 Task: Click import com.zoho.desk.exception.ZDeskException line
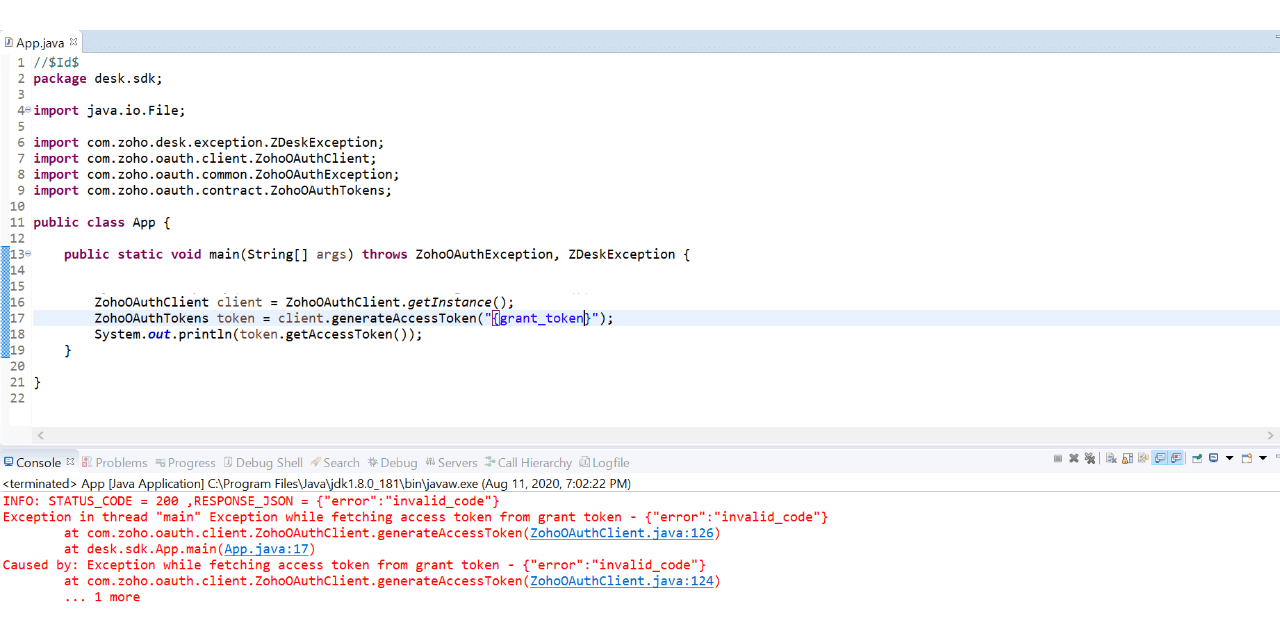208,142
